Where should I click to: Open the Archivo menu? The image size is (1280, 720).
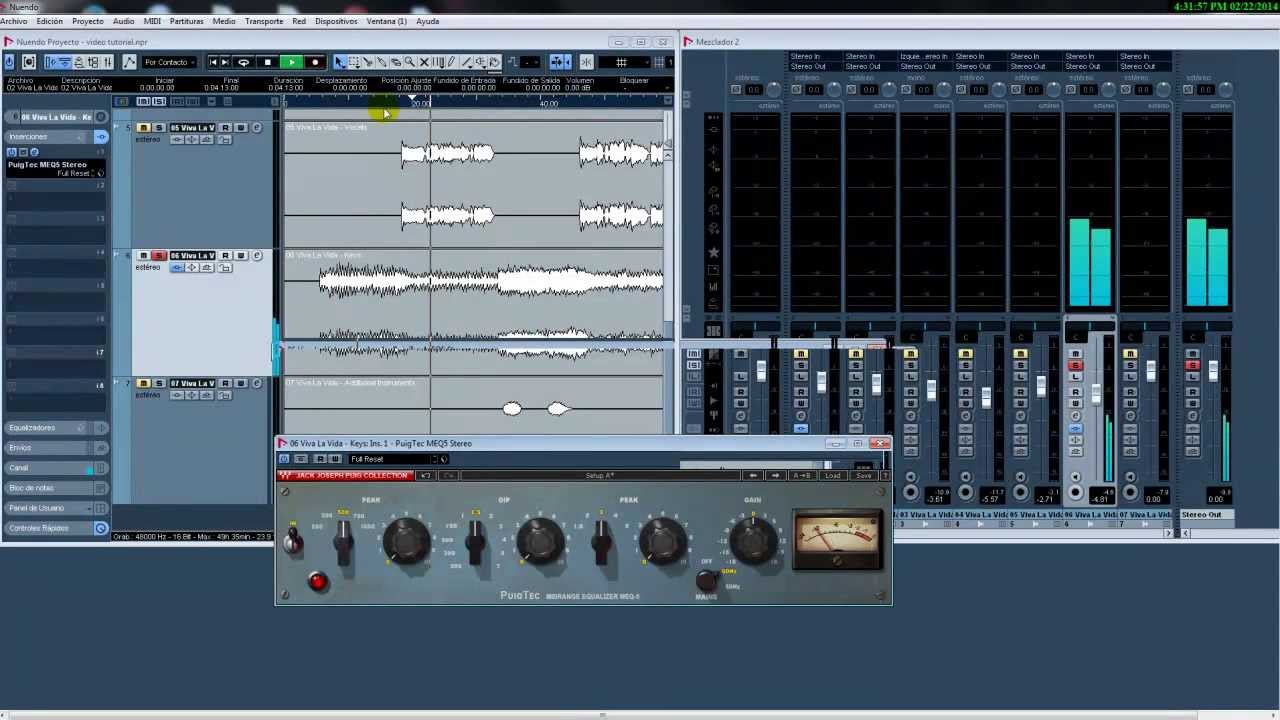click(x=14, y=21)
